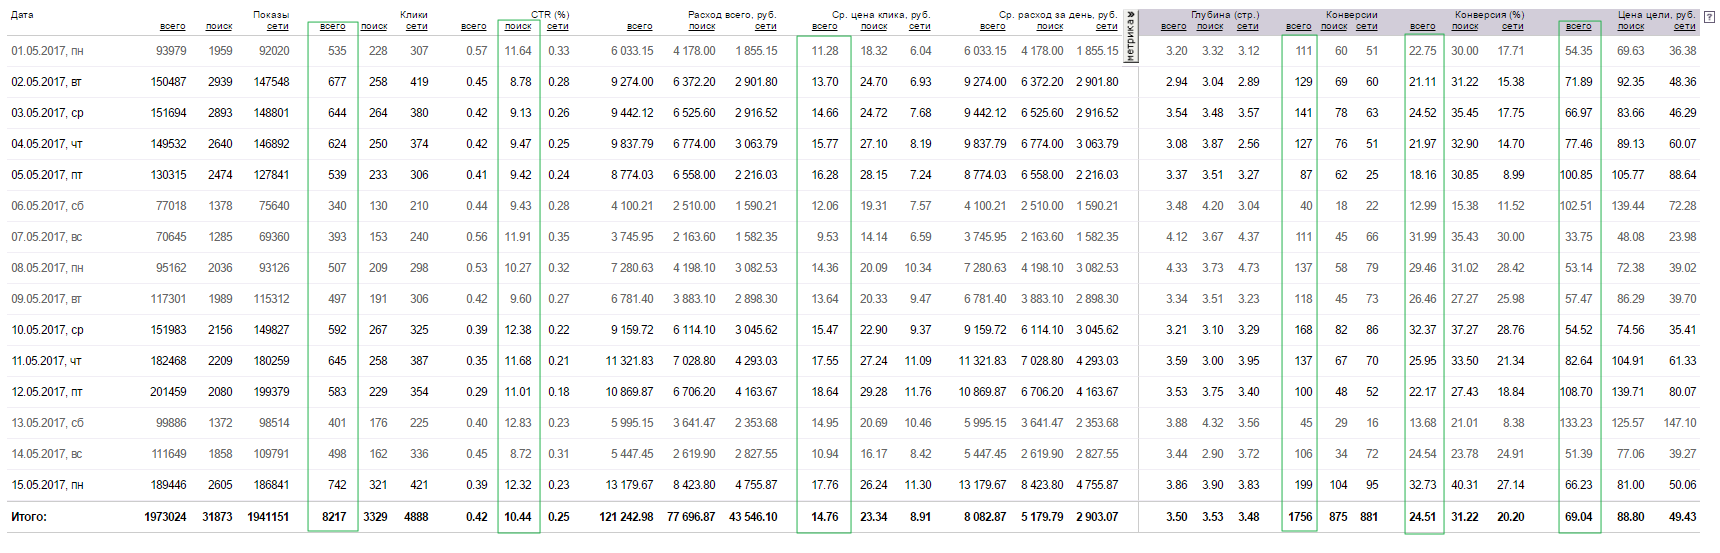Sort by Ср. расход за день поиск
The image size is (1720, 553).
click(x=1050, y=27)
